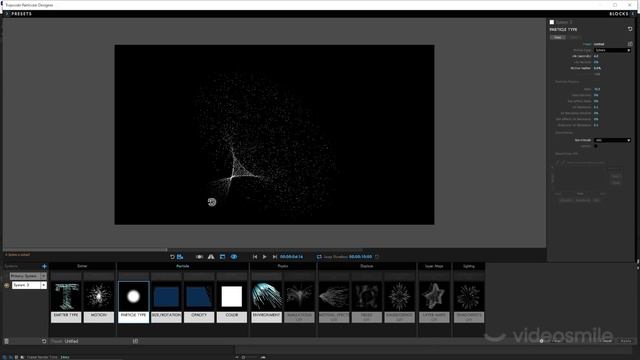Click the trash icon at bottom left
This screenshot has width=640, height=360.
tap(7, 341)
